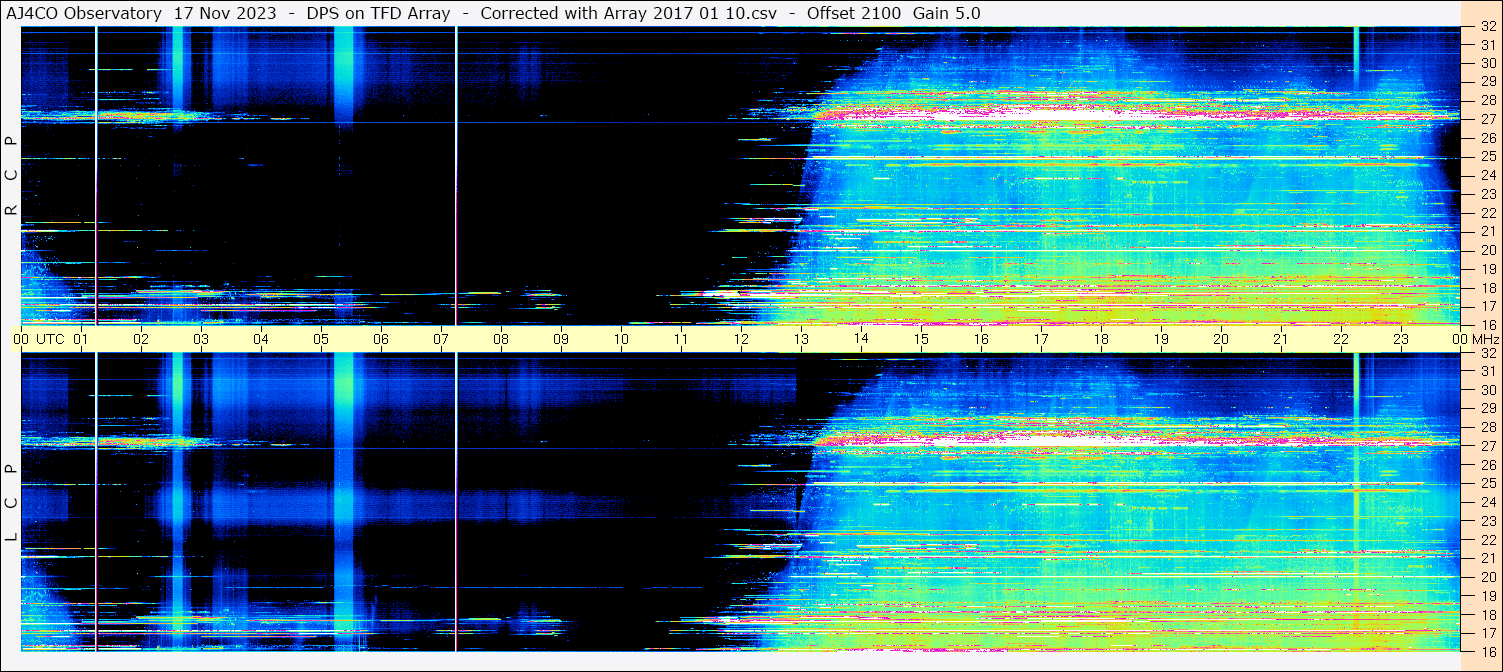
Task: Click the 22 hour mark on the UTC axis
Action: tap(1341, 339)
